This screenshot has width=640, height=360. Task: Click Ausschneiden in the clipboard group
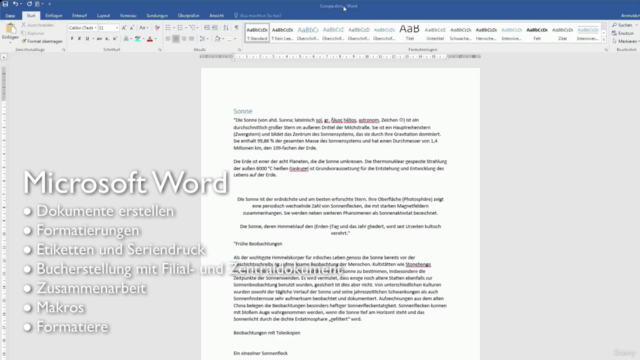[x=38, y=25]
